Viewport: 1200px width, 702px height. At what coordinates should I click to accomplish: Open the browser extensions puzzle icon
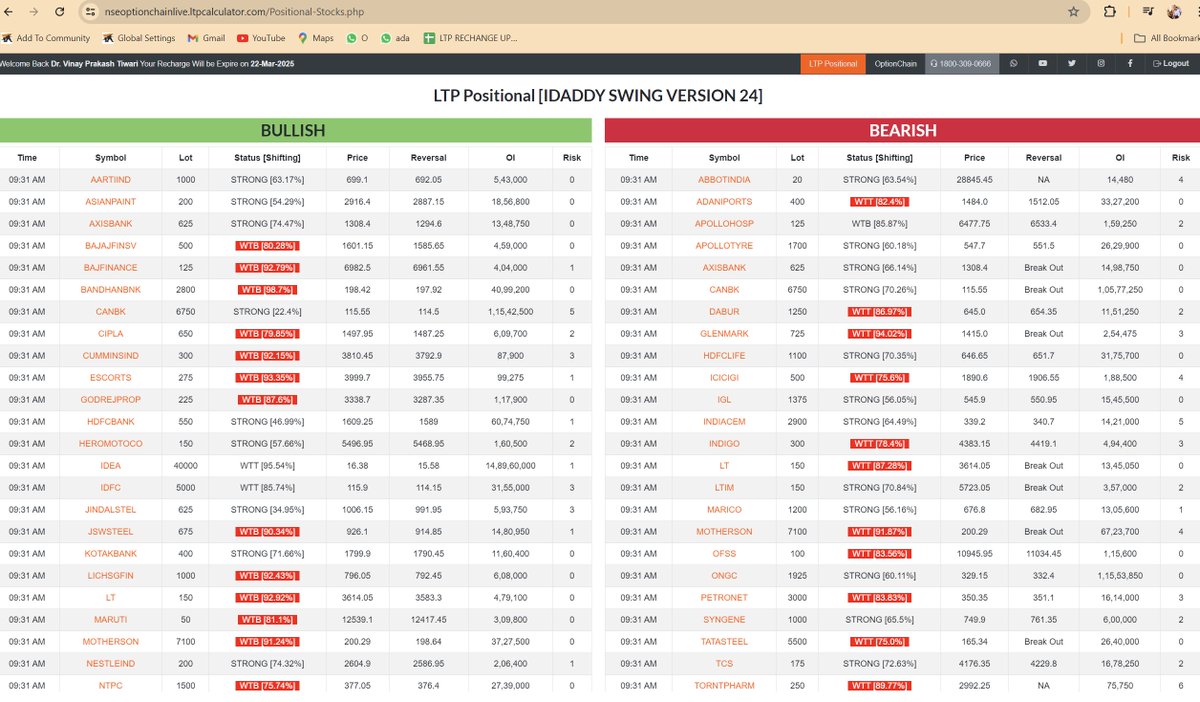[x=1110, y=12]
